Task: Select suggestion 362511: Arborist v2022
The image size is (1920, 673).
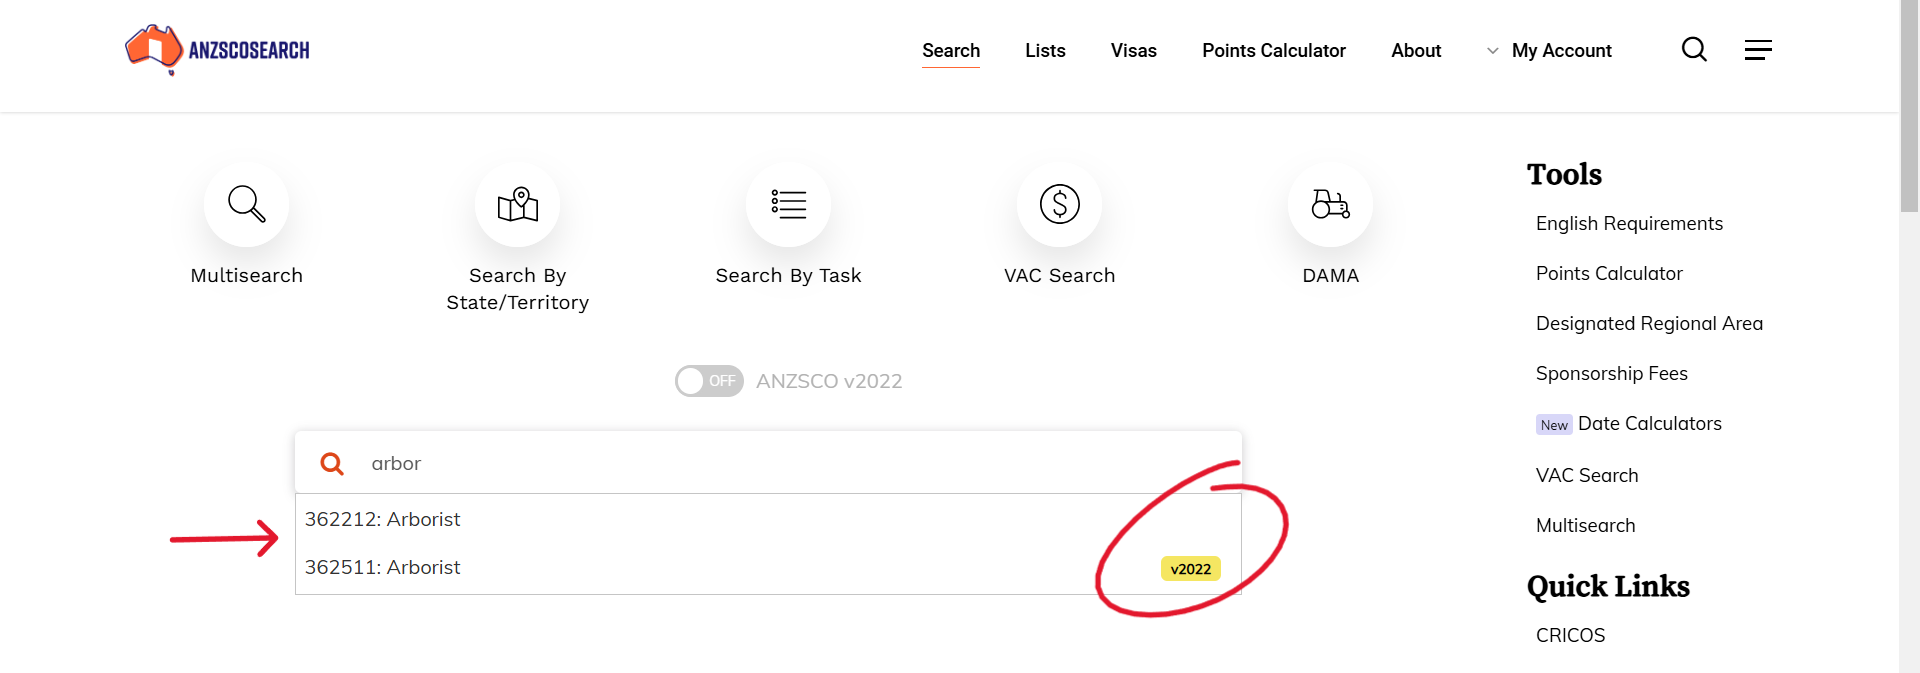Action: click(768, 567)
